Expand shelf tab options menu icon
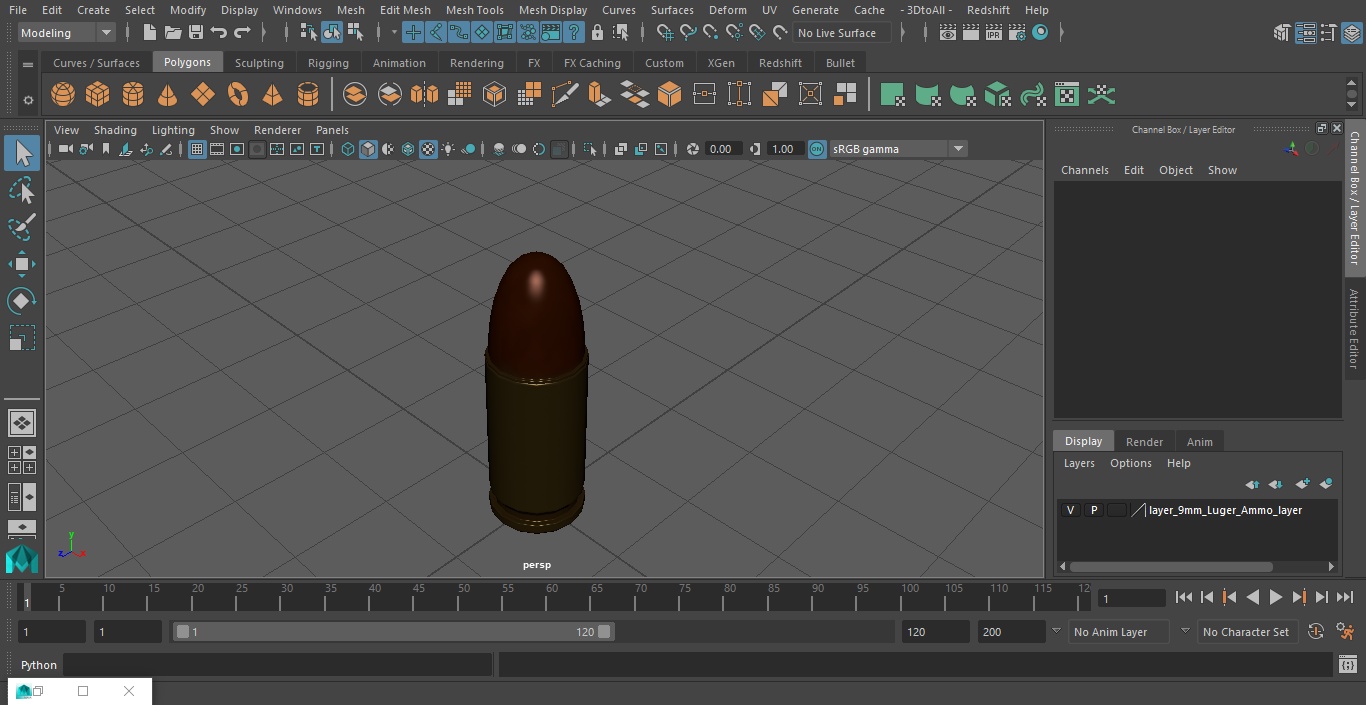The image size is (1366, 705). click(28, 65)
